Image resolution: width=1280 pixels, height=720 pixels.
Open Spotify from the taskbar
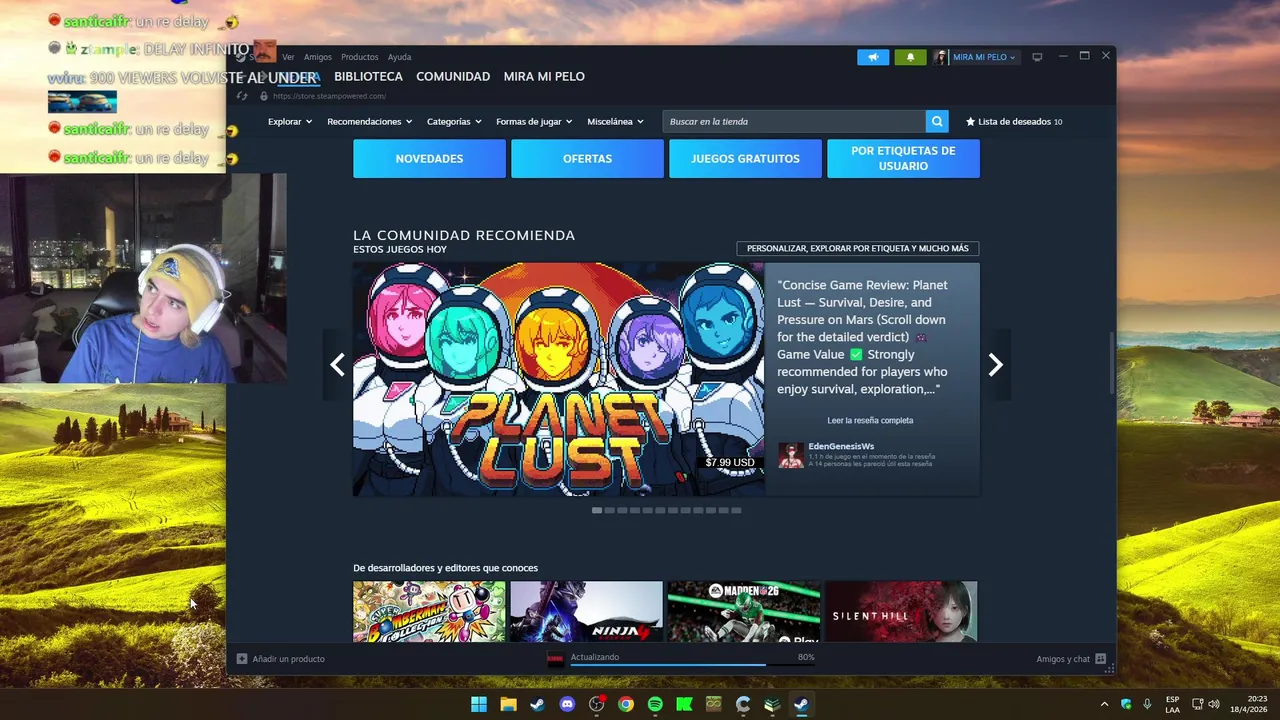tap(655, 704)
